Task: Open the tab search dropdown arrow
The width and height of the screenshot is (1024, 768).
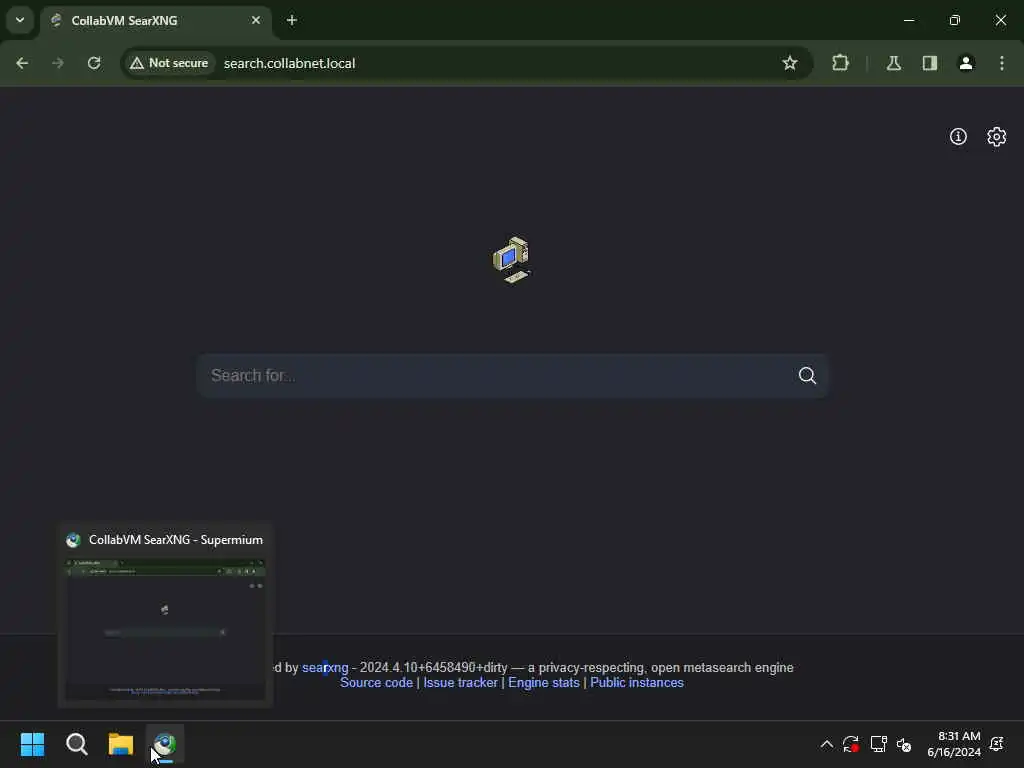Action: [x=20, y=20]
